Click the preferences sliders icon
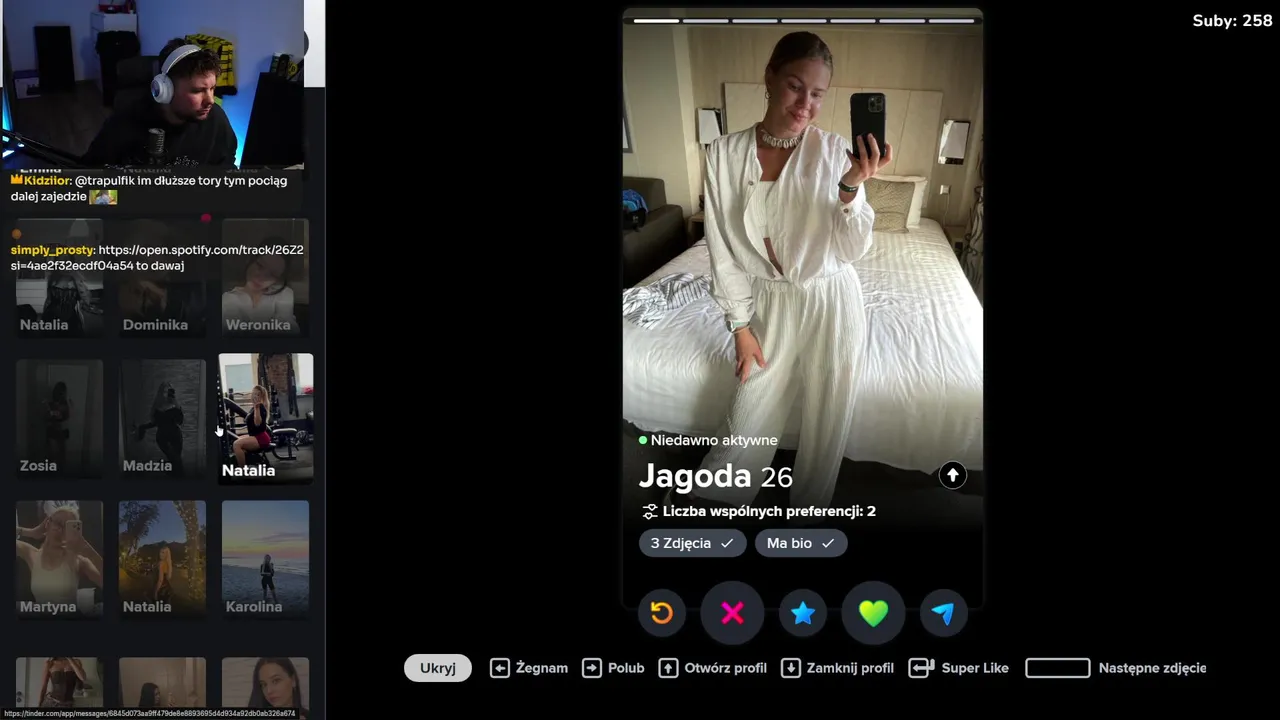 click(650, 511)
